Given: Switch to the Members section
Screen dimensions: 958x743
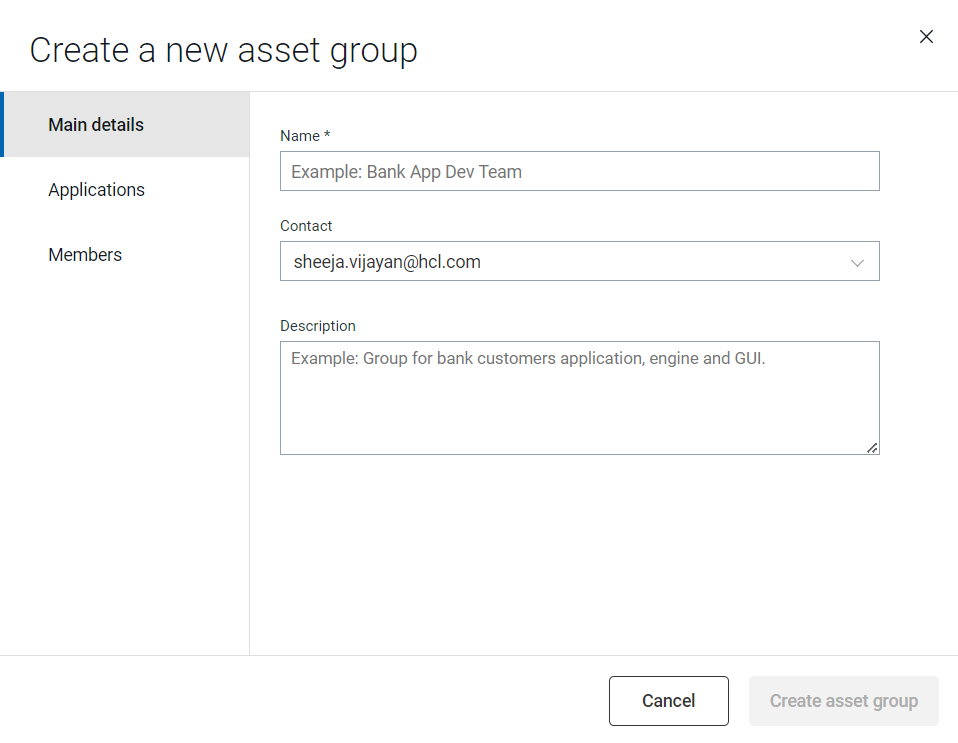Looking at the screenshot, I should tap(85, 254).
